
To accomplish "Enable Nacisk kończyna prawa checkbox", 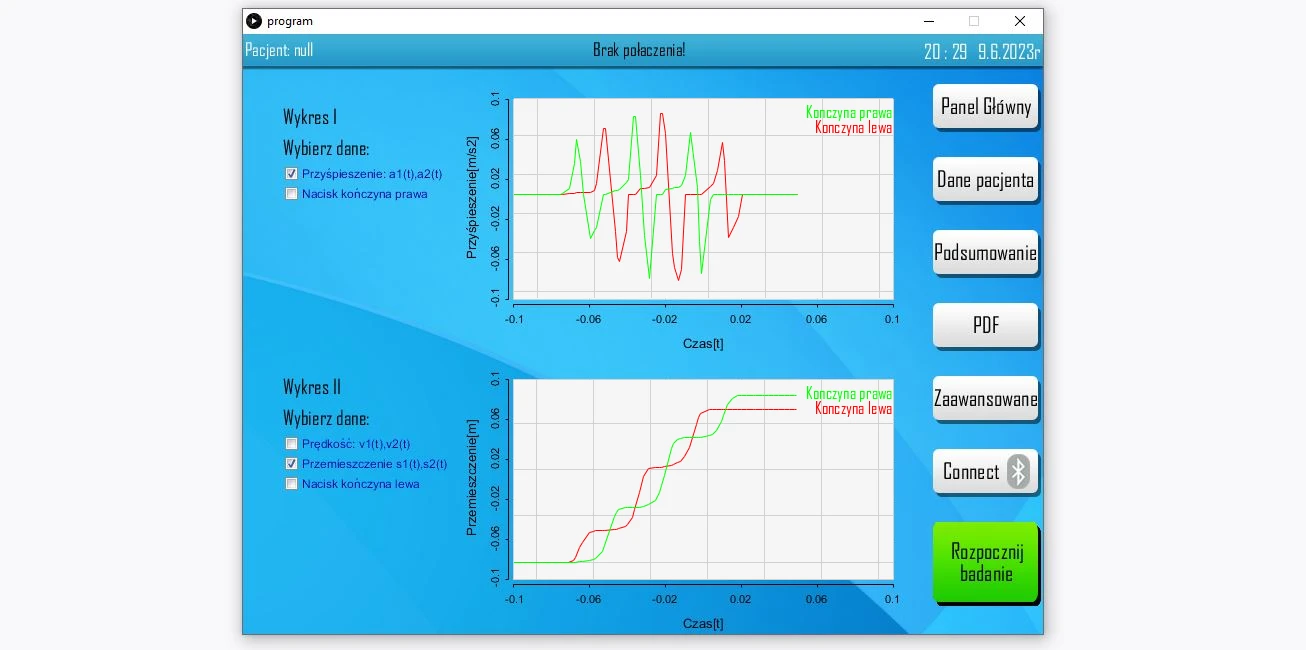I will 292,194.
